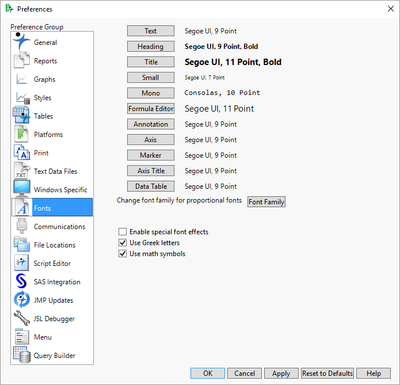This screenshot has height=385, width=400.
Task: Select the Windows Specific label
Action: tap(60, 190)
